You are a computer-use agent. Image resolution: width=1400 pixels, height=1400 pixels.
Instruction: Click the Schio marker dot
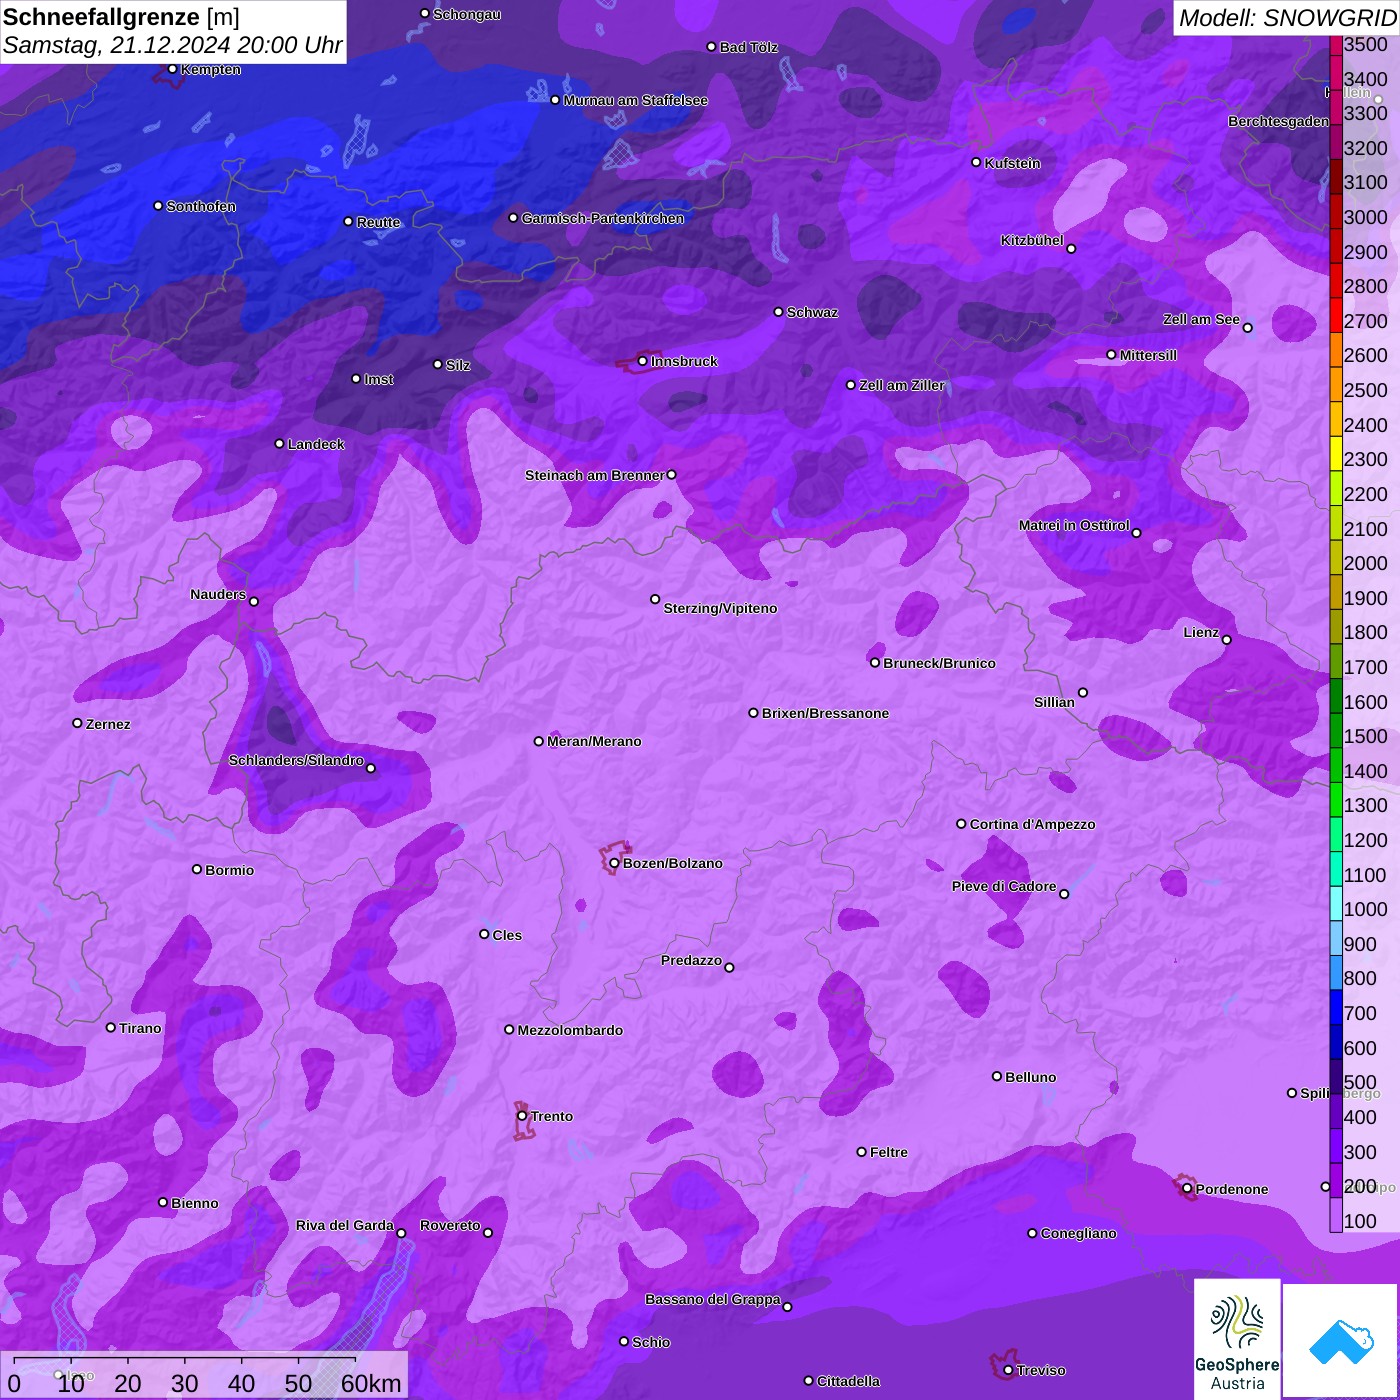point(624,1342)
